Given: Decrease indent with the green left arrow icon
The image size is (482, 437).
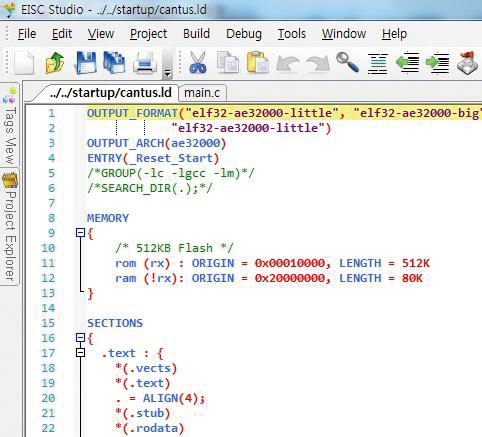Looking at the screenshot, I should click(x=407, y=63).
